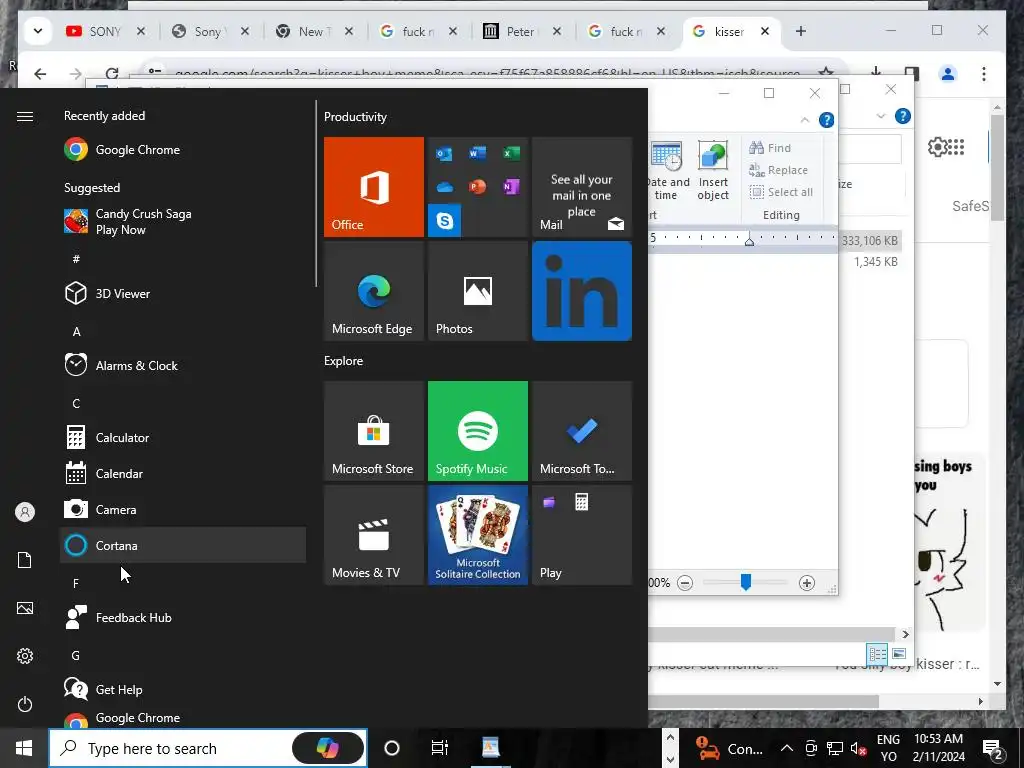This screenshot has height=768, width=1024.
Task: Launch Calculator from the app list
Action: click(183, 437)
